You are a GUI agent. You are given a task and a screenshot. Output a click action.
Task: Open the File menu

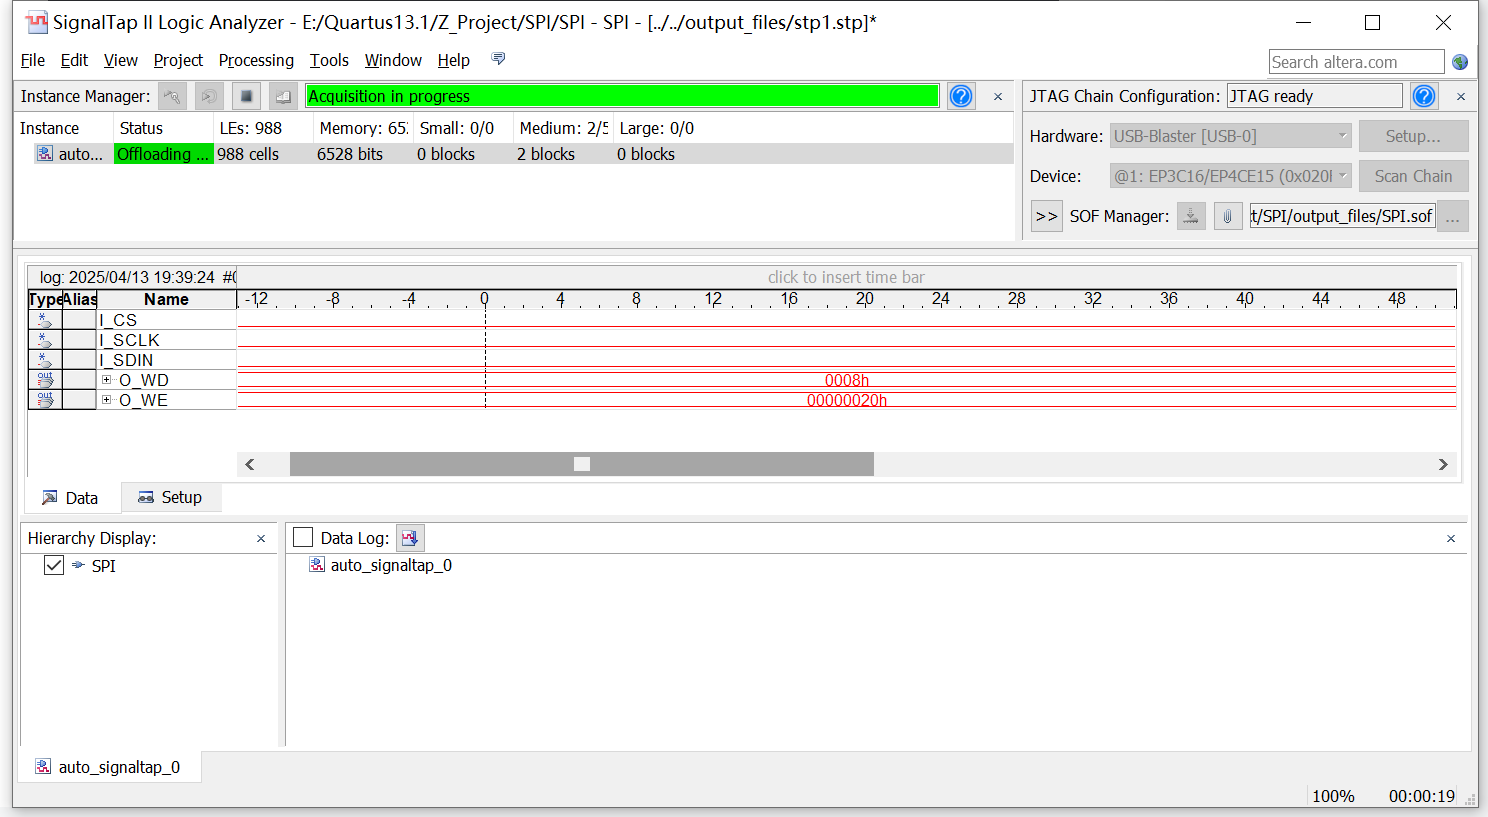coord(33,60)
